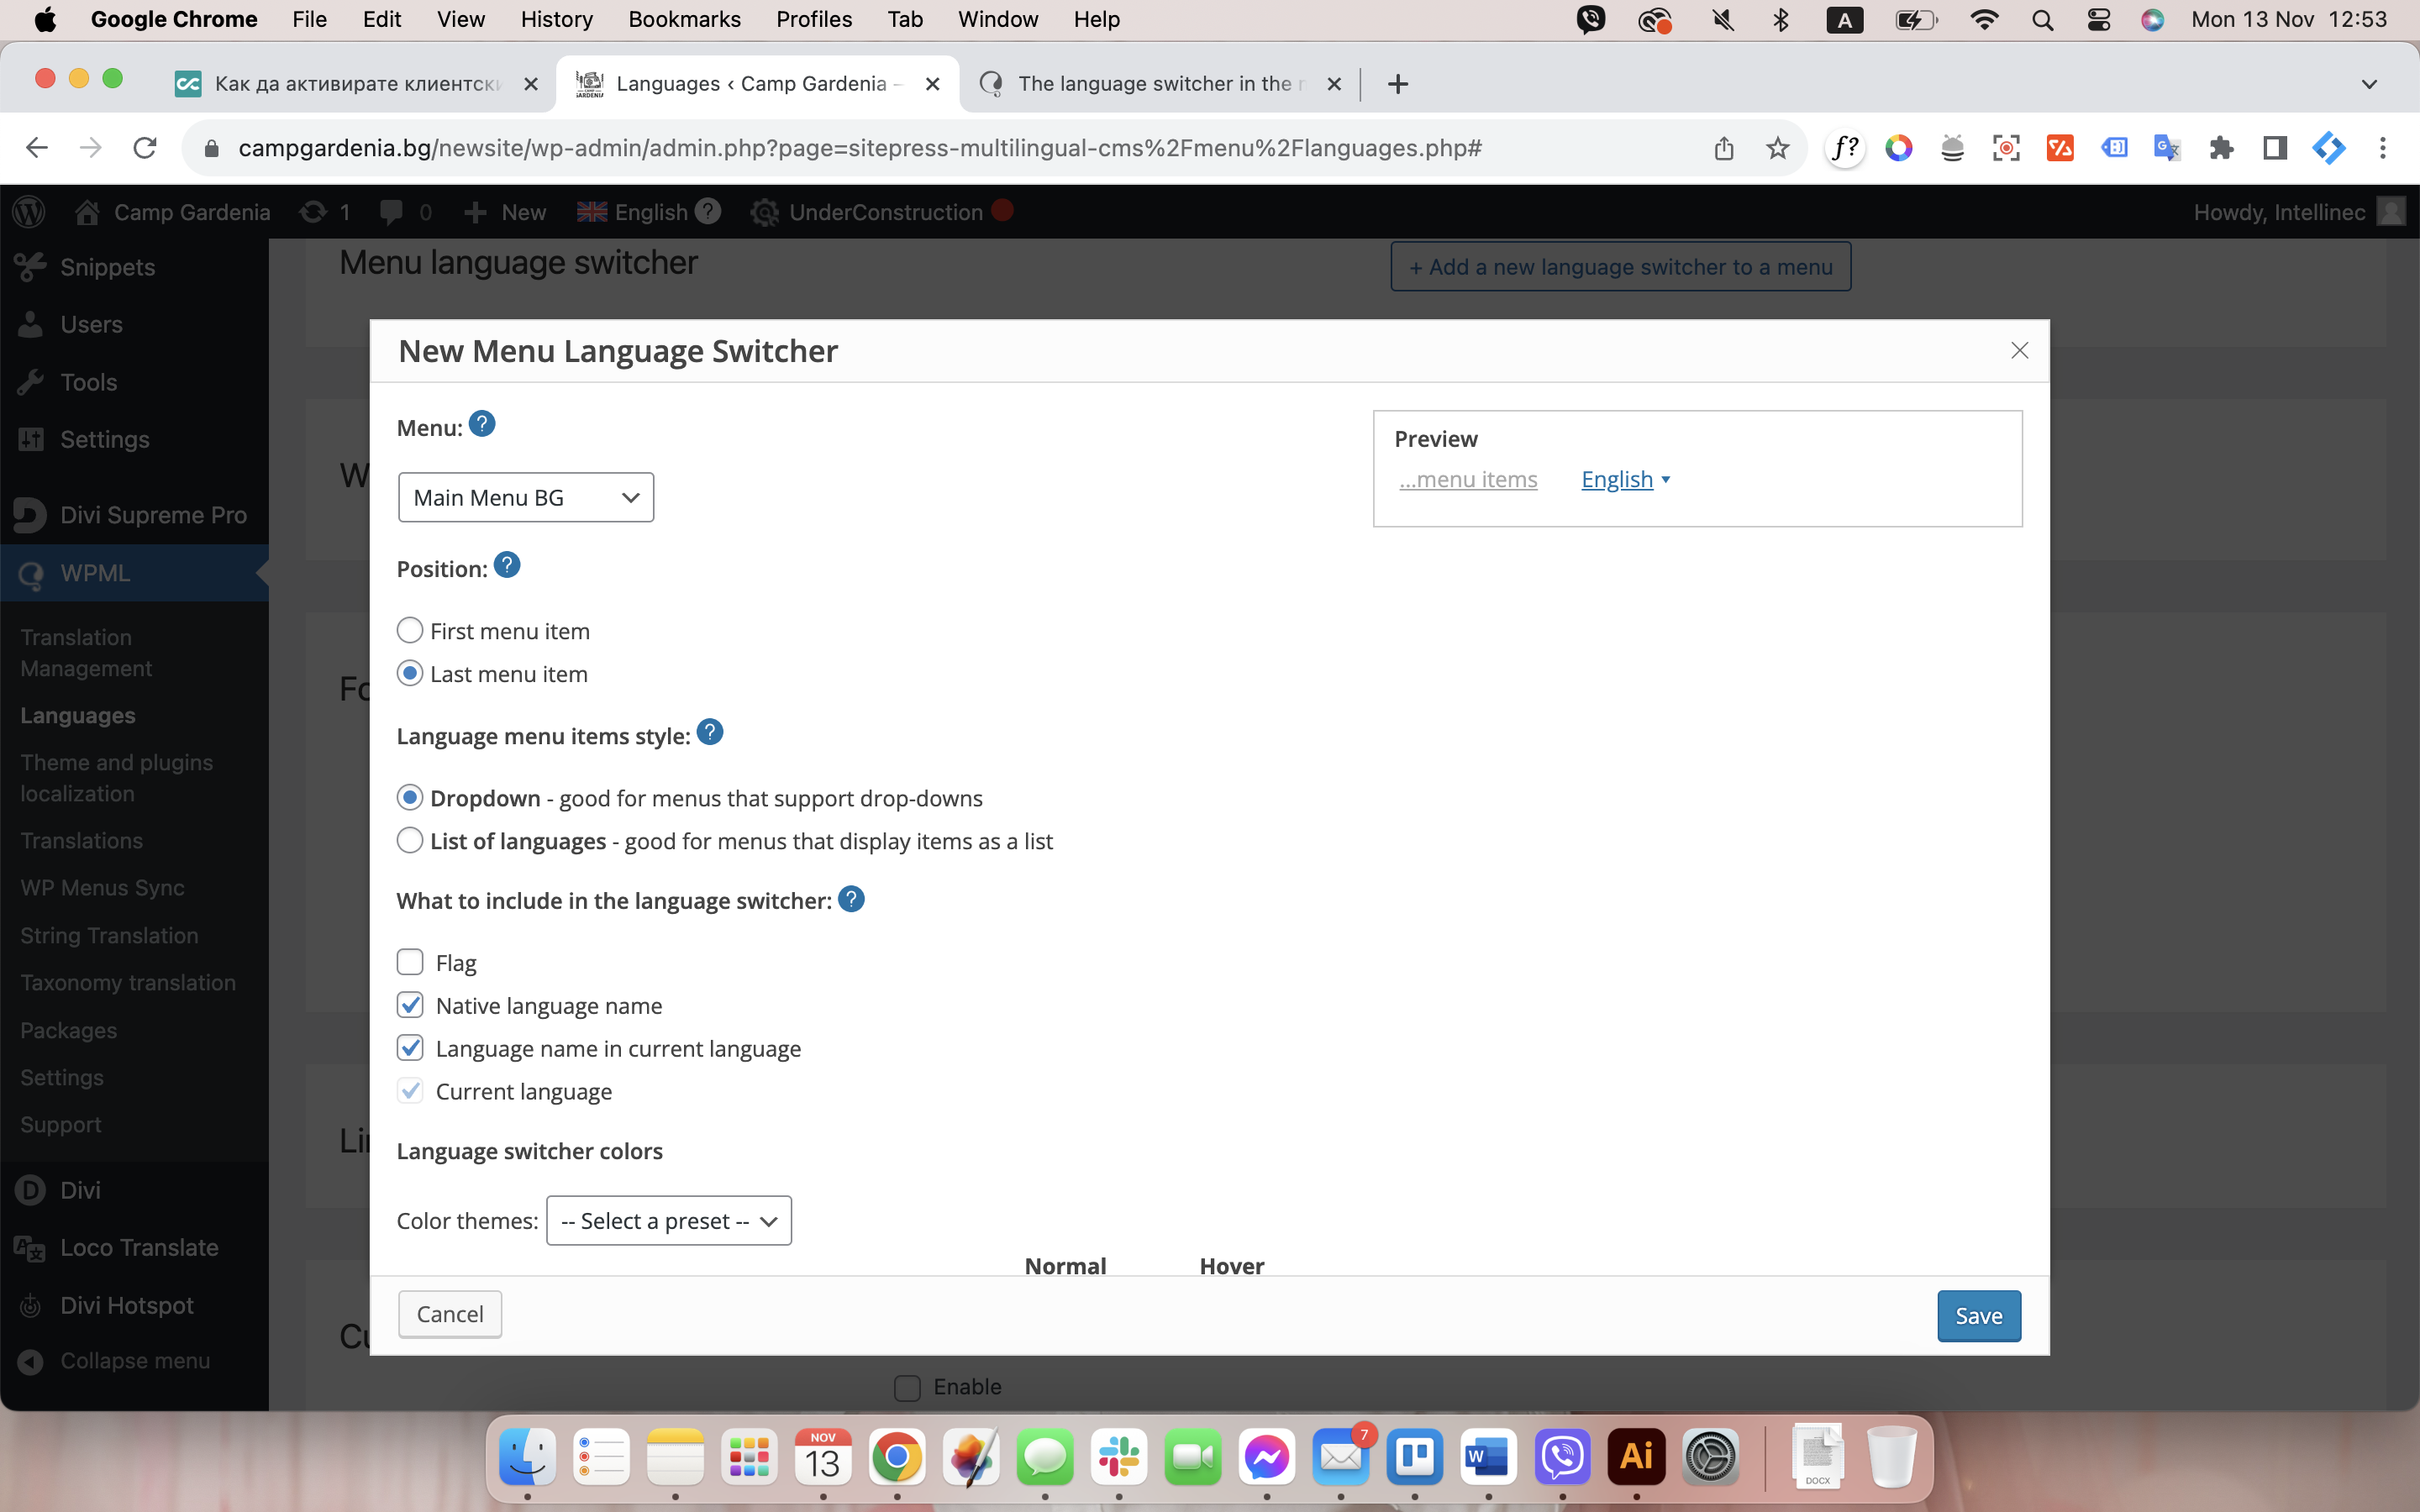This screenshot has width=2420, height=1512.
Task: Click the Chrome reload page icon
Action: click(x=145, y=148)
